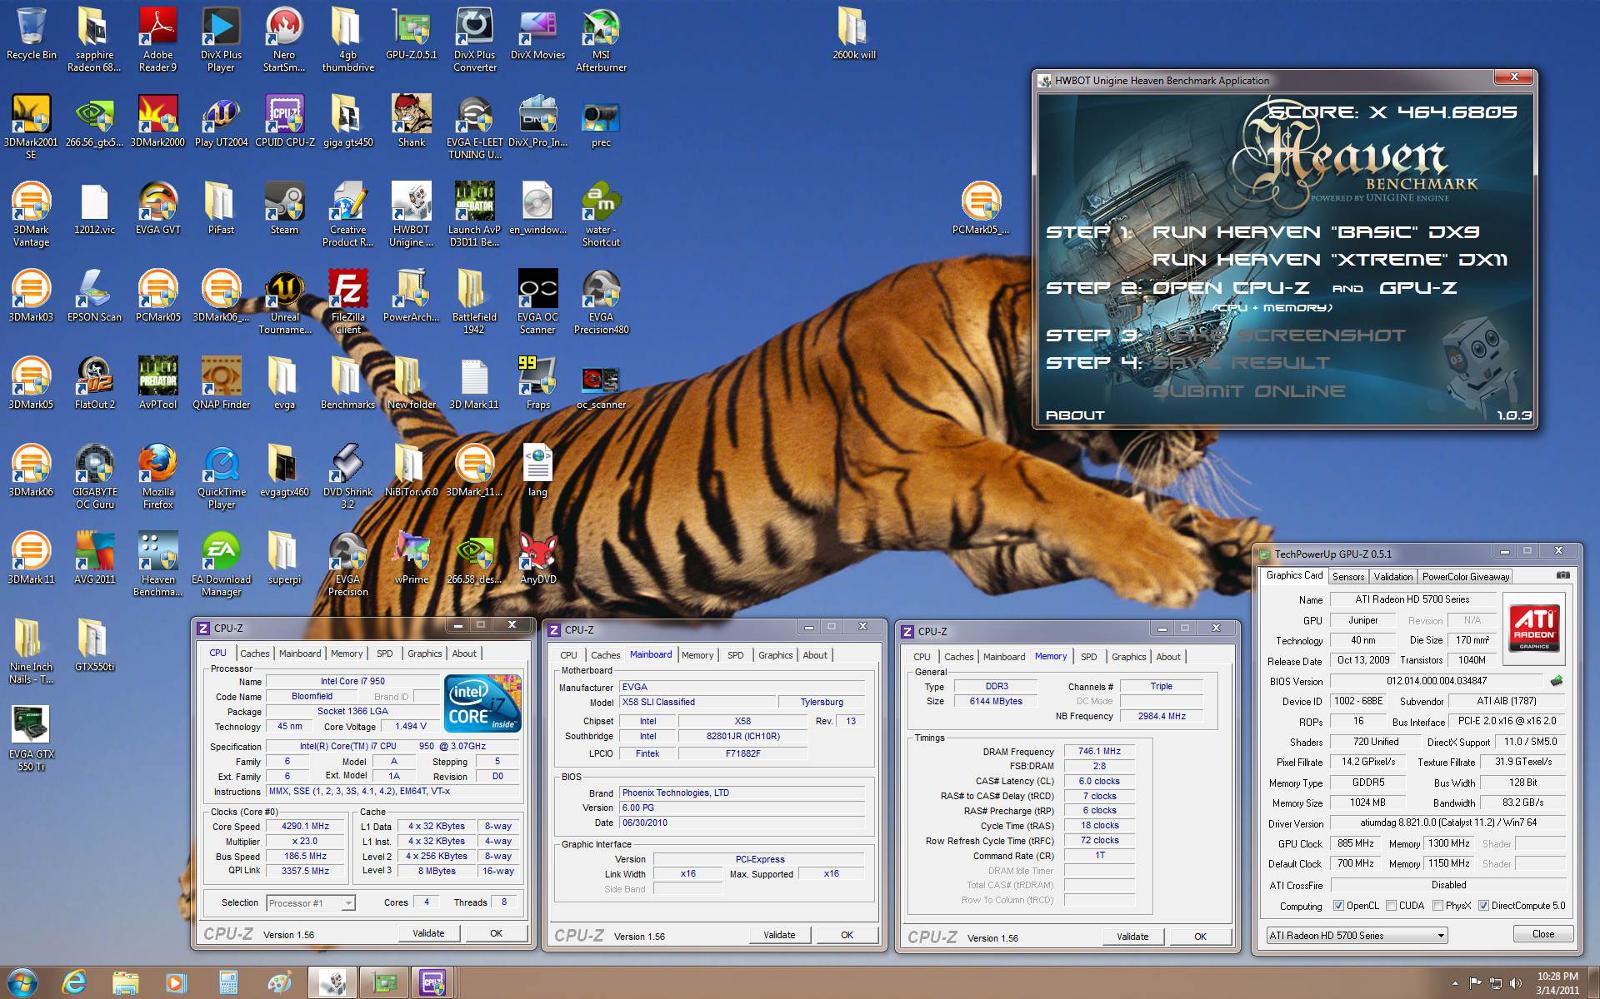Launch EVGA OC Scanner icon

[x=537, y=301]
